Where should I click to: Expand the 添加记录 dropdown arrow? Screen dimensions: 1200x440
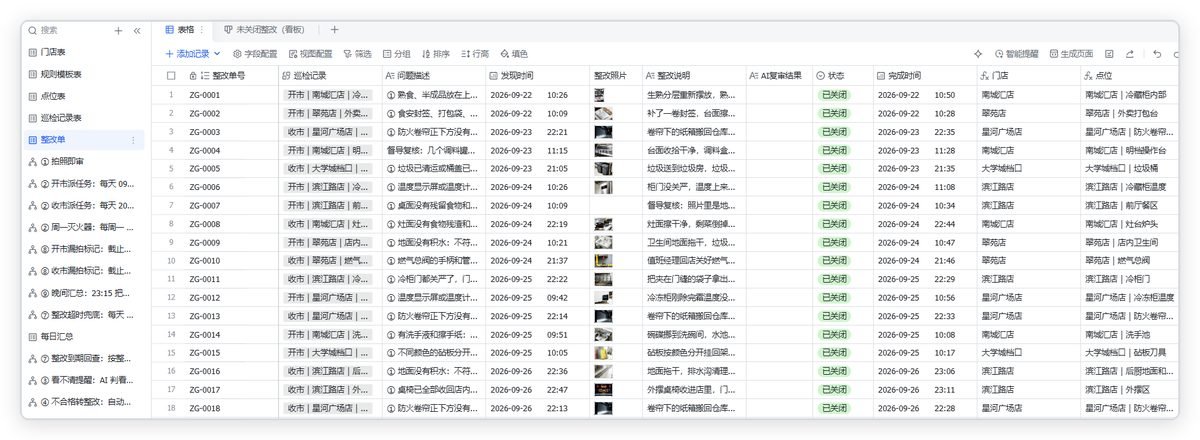point(217,54)
